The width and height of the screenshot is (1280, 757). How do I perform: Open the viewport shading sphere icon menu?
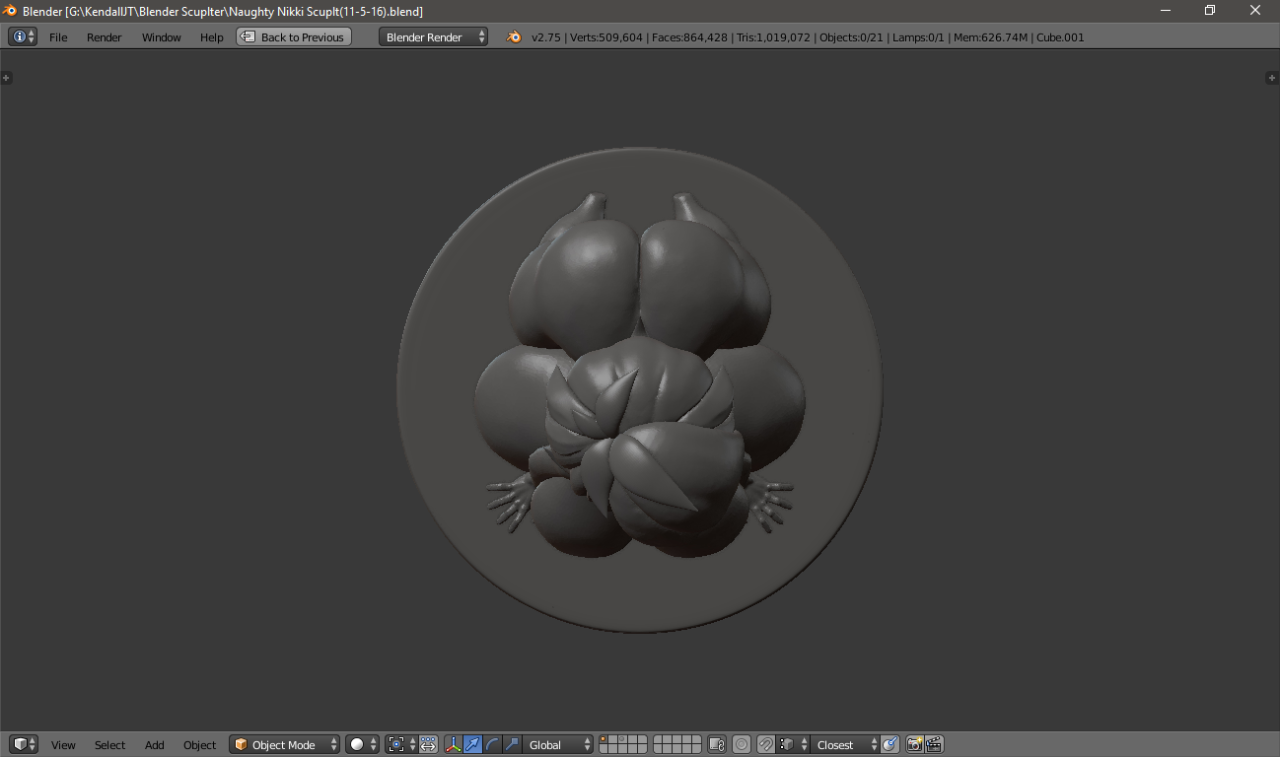[362, 745]
